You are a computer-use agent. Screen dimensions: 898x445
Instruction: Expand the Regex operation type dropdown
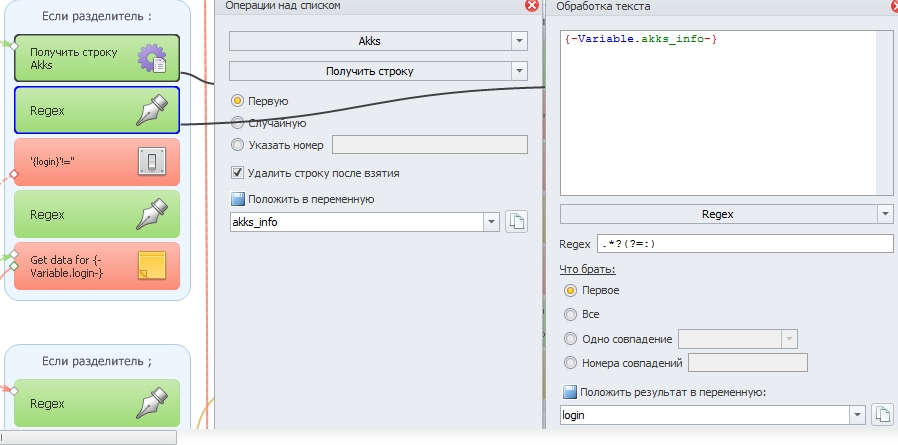pyautogui.click(x=884, y=214)
